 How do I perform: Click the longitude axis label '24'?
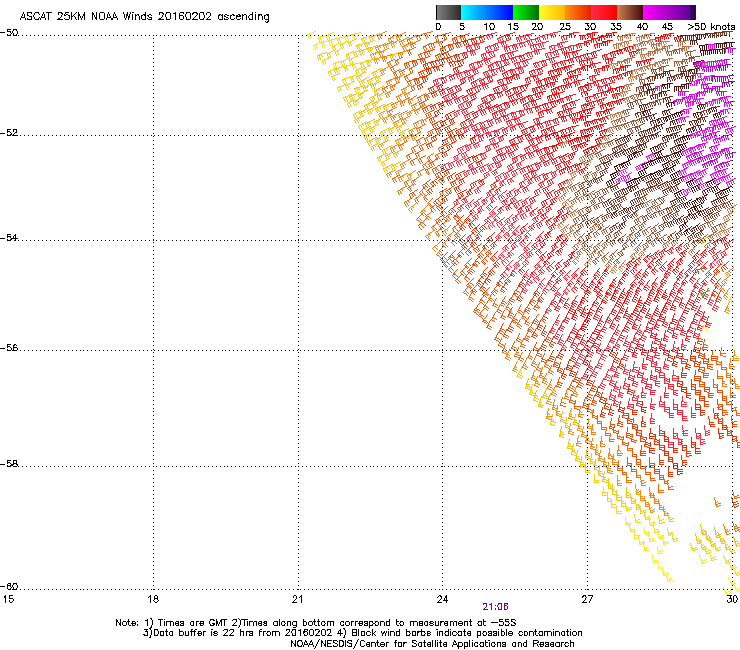(442, 599)
